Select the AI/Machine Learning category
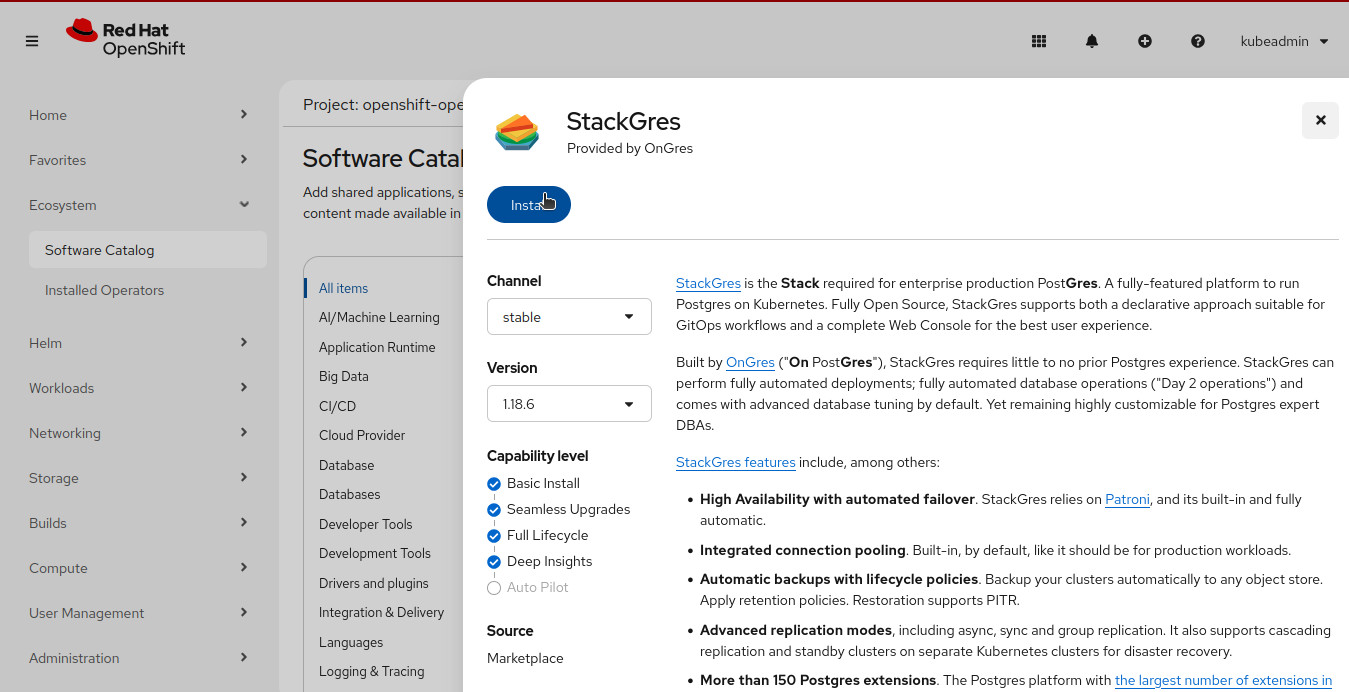This screenshot has width=1349, height=692. (379, 317)
